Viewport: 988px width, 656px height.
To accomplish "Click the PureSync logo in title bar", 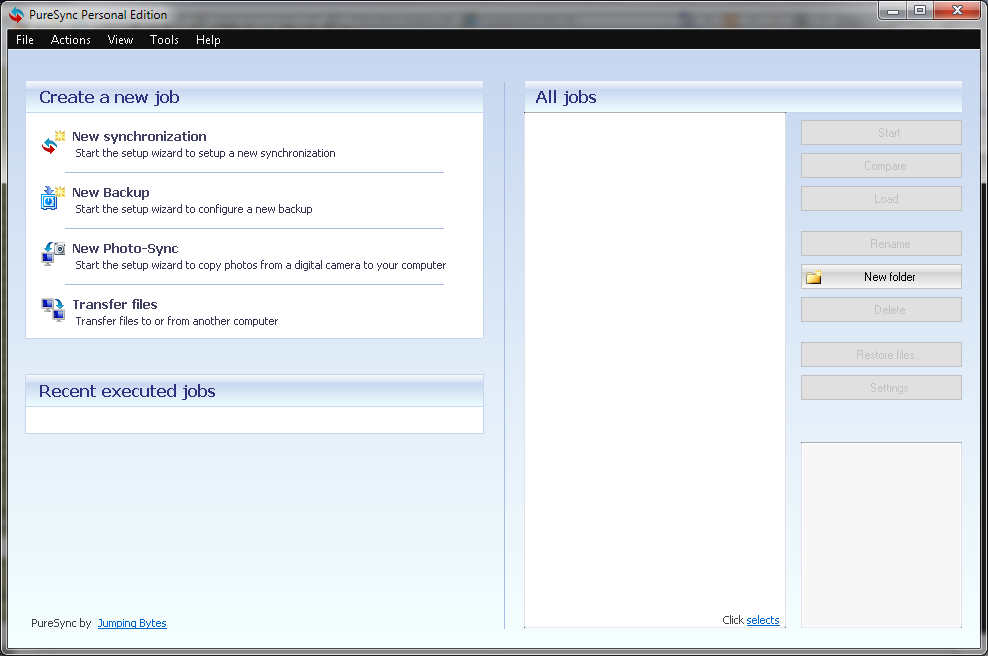I will pos(16,14).
